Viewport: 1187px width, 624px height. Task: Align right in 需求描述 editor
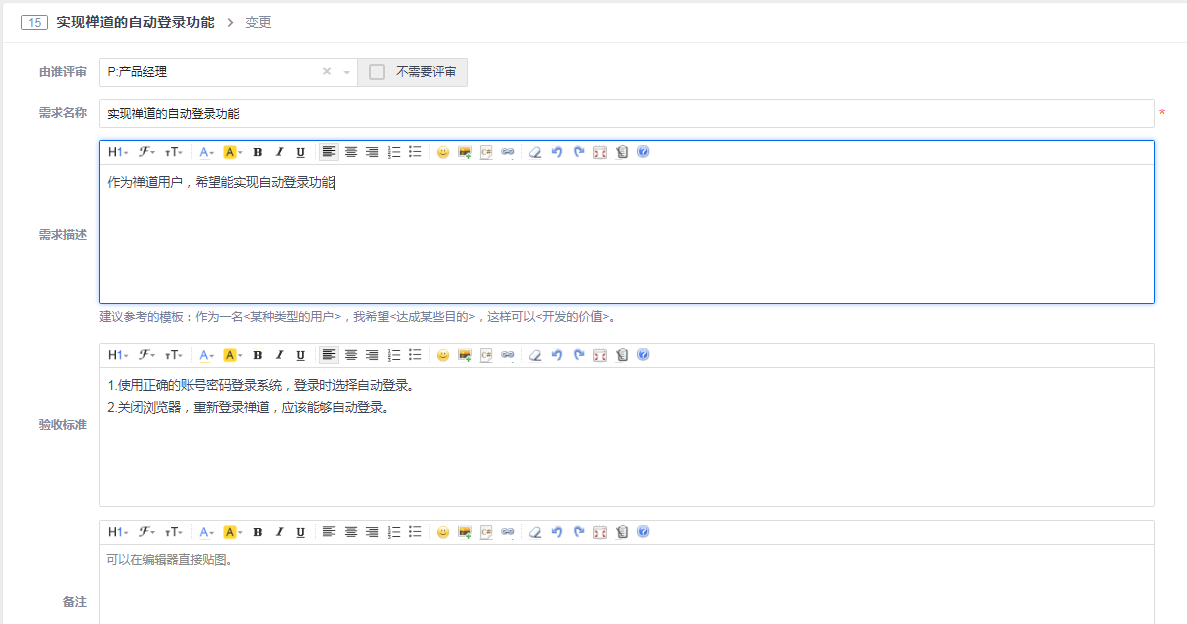[372, 152]
